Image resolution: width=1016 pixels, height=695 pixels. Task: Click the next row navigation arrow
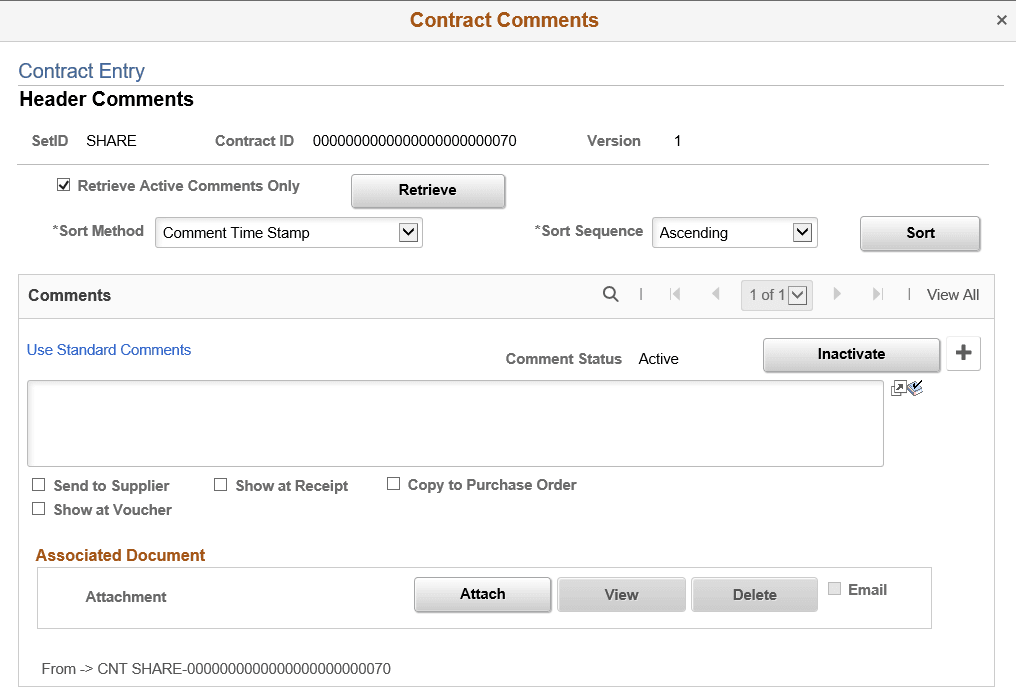837,295
